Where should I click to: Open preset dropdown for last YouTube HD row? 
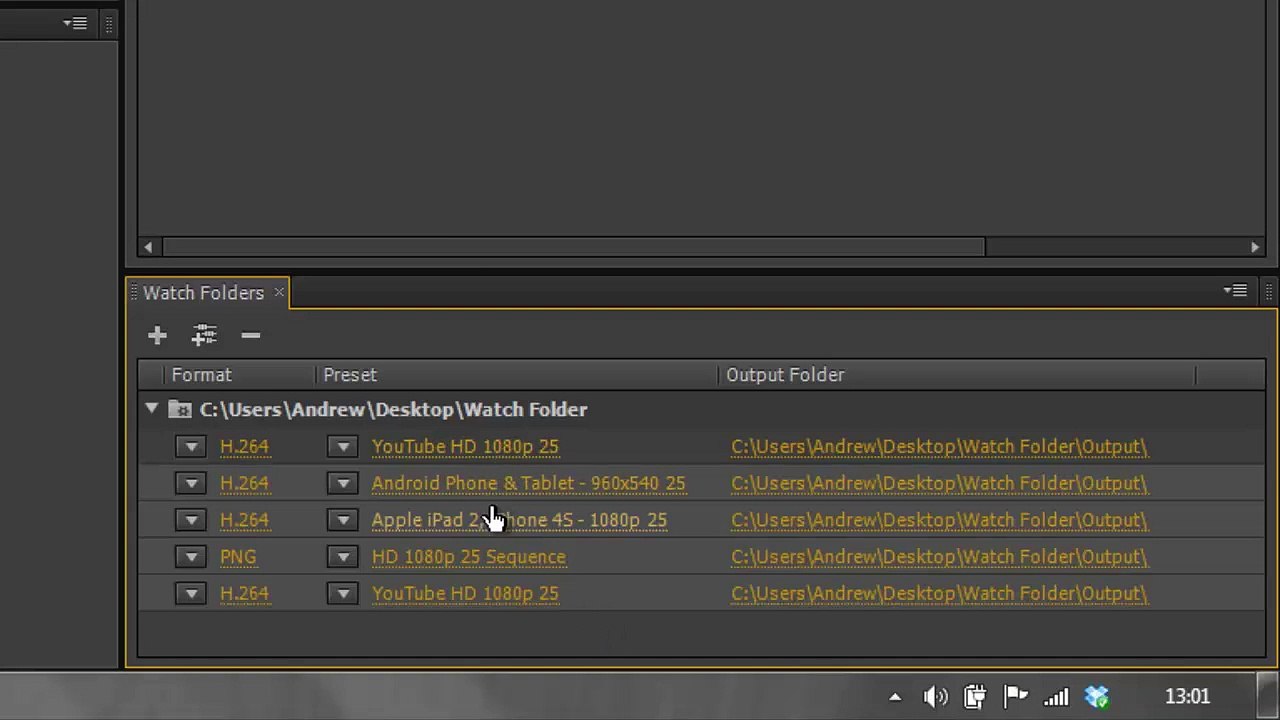click(343, 594)
